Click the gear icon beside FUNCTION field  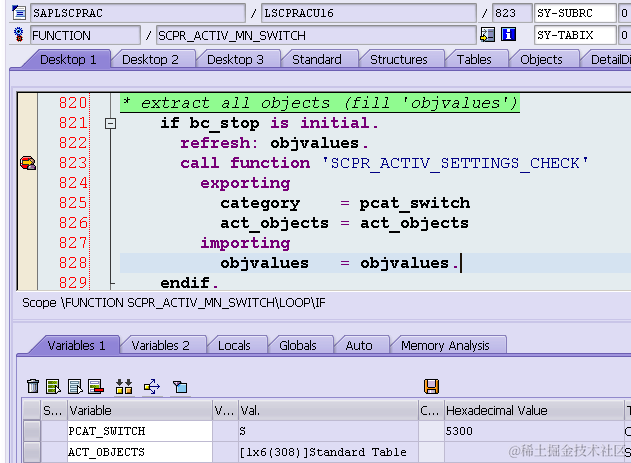[x=19, y=35]
